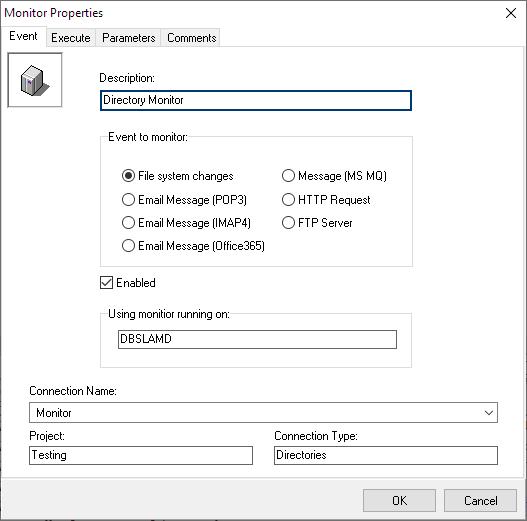Click the 'Event to monitor:' group label
This screenshot has height=521, width=527.
(148, 137)
